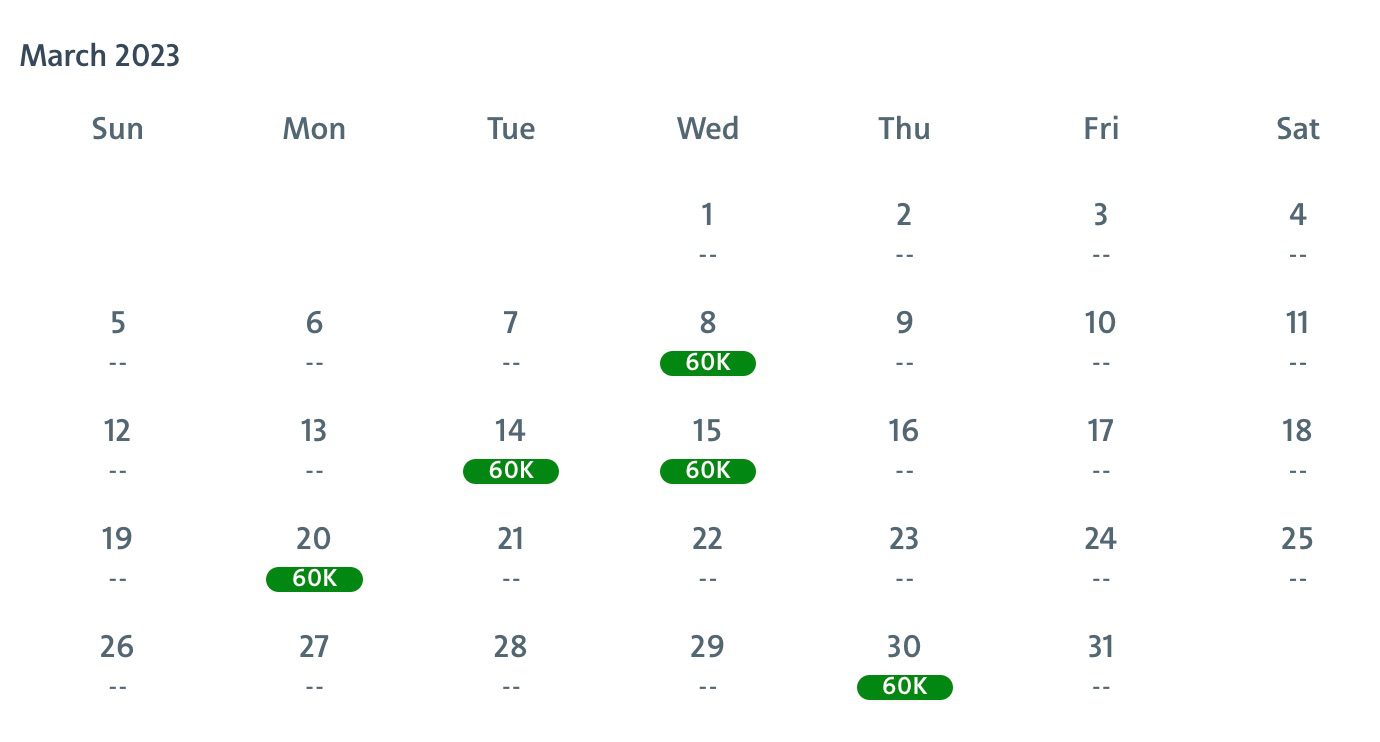This screenshot has height=742, width=1380.
Task: Click the Sat column header
Action: pyautogui.click(x=1297, y=128)
